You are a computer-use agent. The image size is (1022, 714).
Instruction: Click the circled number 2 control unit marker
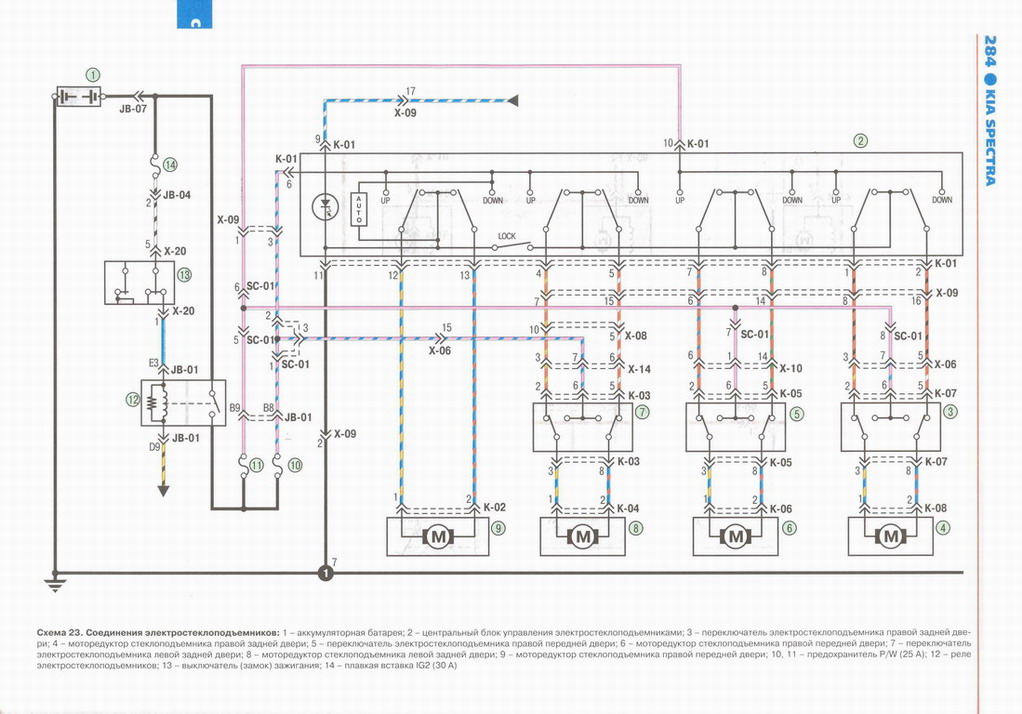(859, 140)
